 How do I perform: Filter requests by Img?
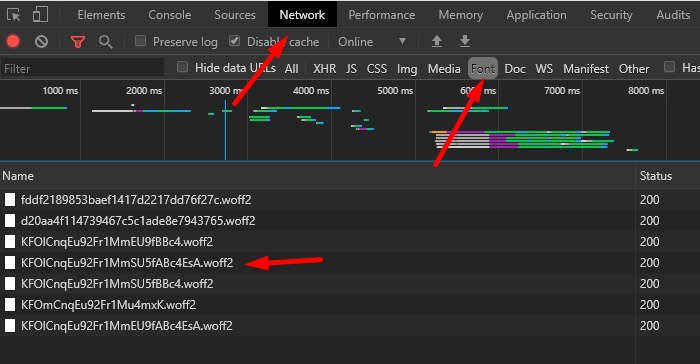point(407,69)
